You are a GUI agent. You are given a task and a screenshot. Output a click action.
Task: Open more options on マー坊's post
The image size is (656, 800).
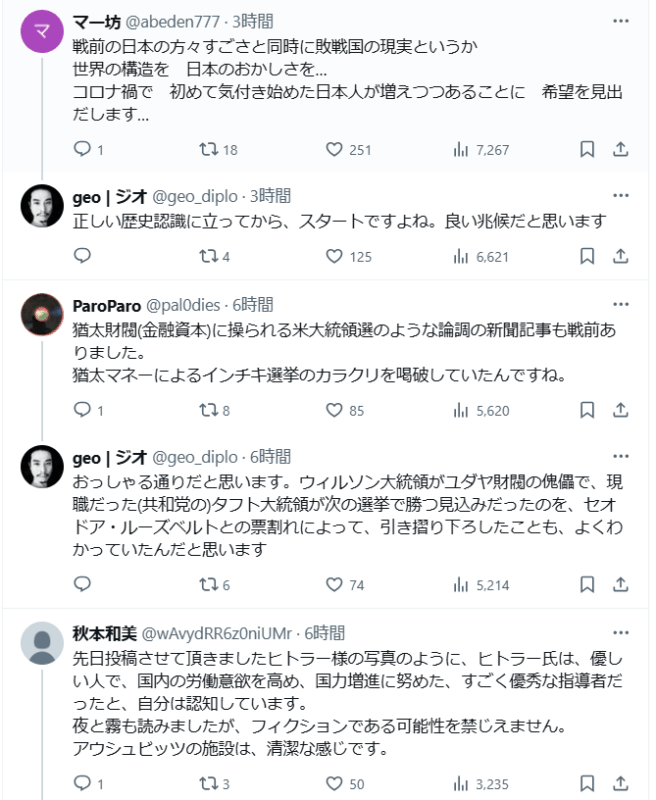click(x=620, y=21)
